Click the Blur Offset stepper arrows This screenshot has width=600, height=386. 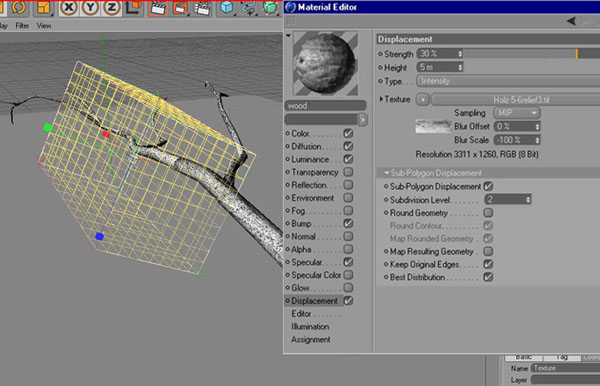pyautogui.click(x=537, y=127)
